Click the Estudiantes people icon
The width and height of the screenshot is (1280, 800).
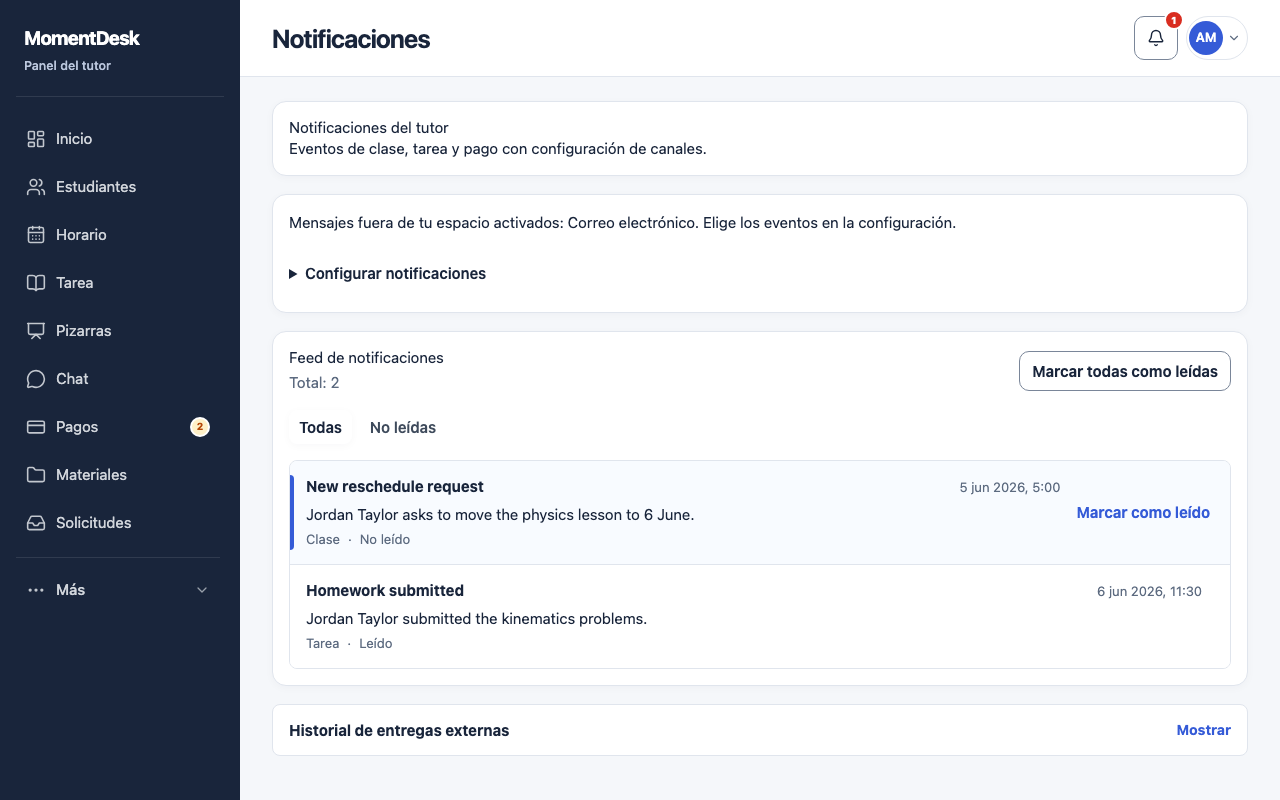36,187
